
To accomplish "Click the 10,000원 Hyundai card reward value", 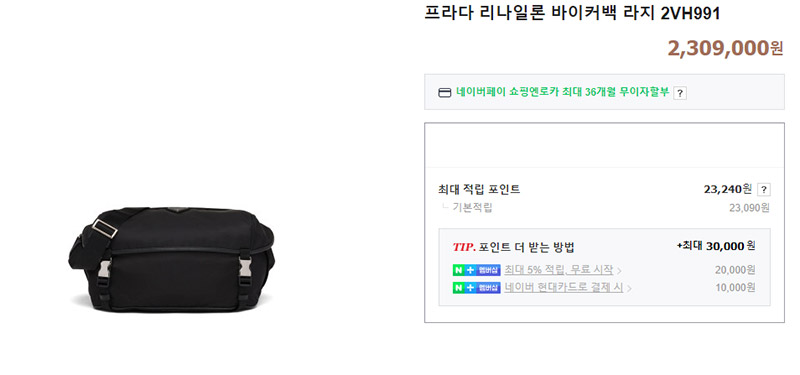I will 735,288.
